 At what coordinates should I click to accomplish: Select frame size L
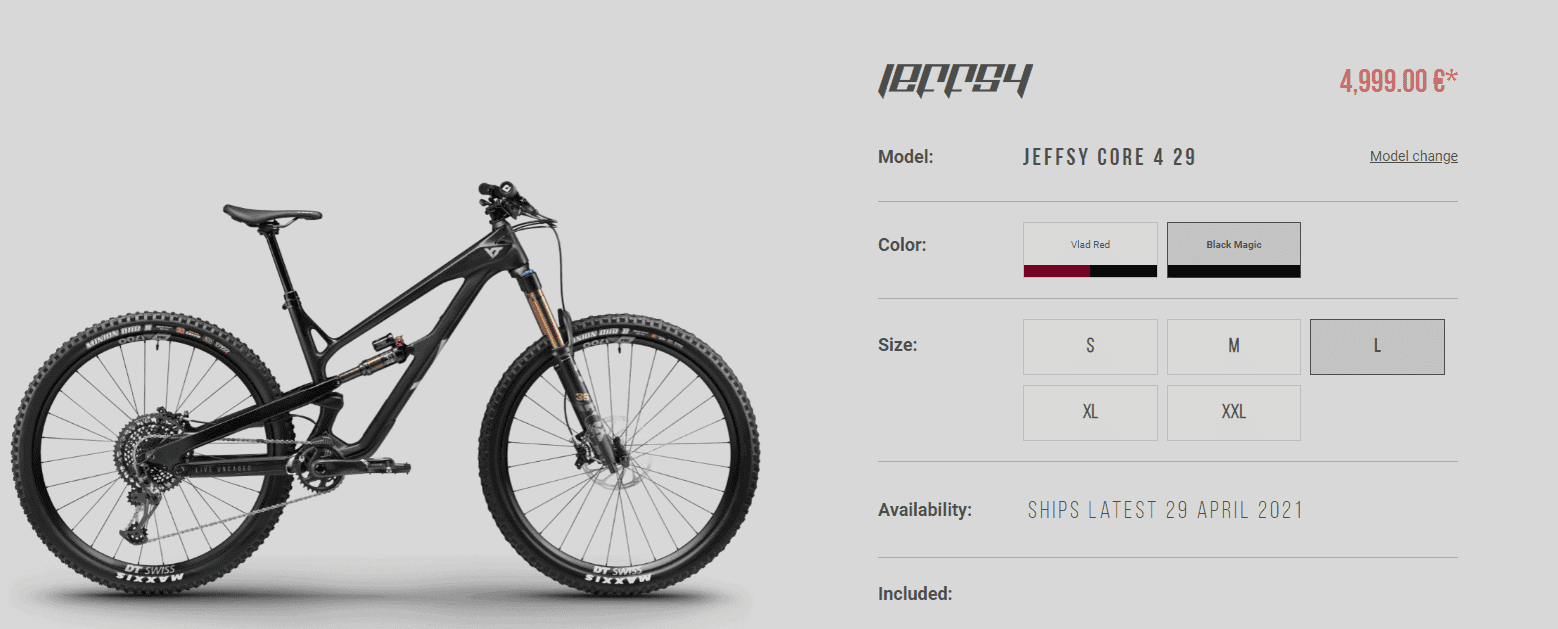1377,347
